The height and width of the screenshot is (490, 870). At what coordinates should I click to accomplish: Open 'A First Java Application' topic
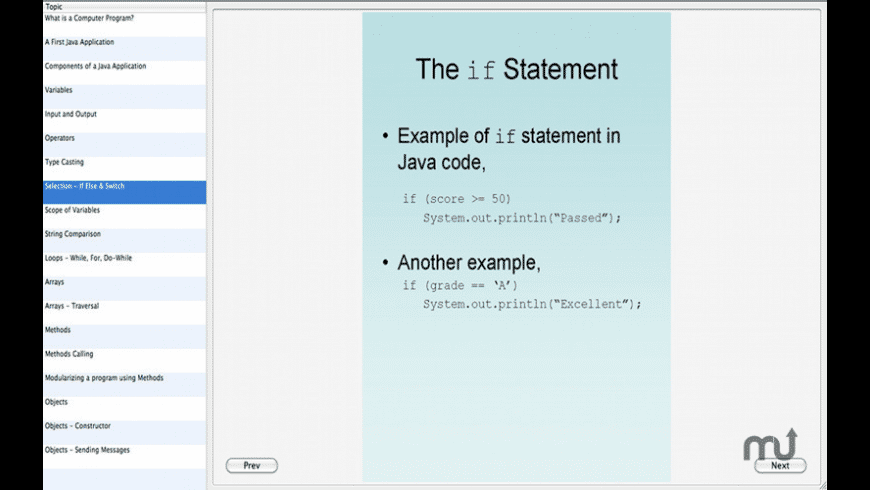point(124,49)
